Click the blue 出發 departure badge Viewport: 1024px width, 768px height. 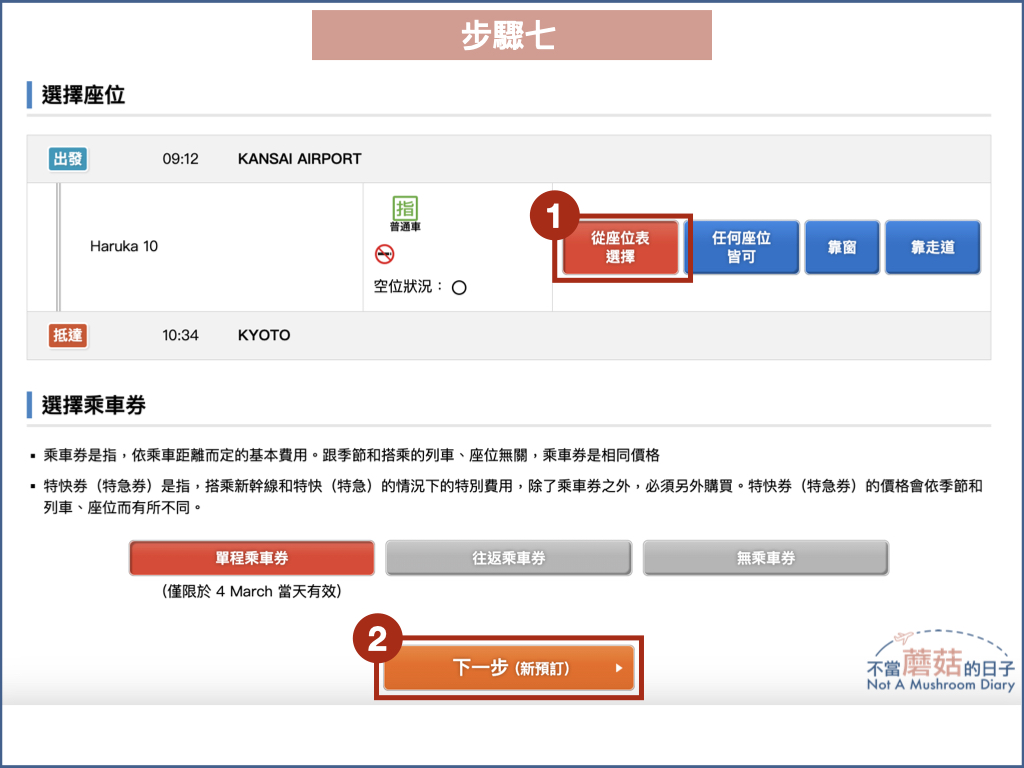pyautogui.click(x=66, y=158)
